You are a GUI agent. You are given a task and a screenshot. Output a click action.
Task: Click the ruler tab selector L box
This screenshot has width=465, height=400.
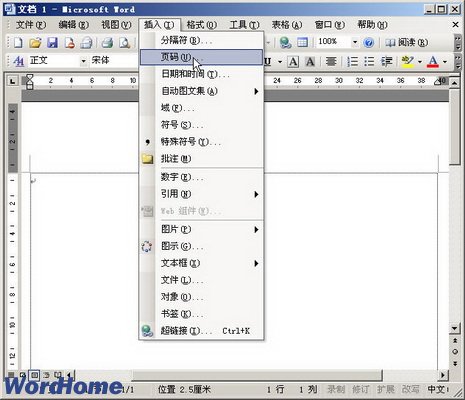(13, 81)
